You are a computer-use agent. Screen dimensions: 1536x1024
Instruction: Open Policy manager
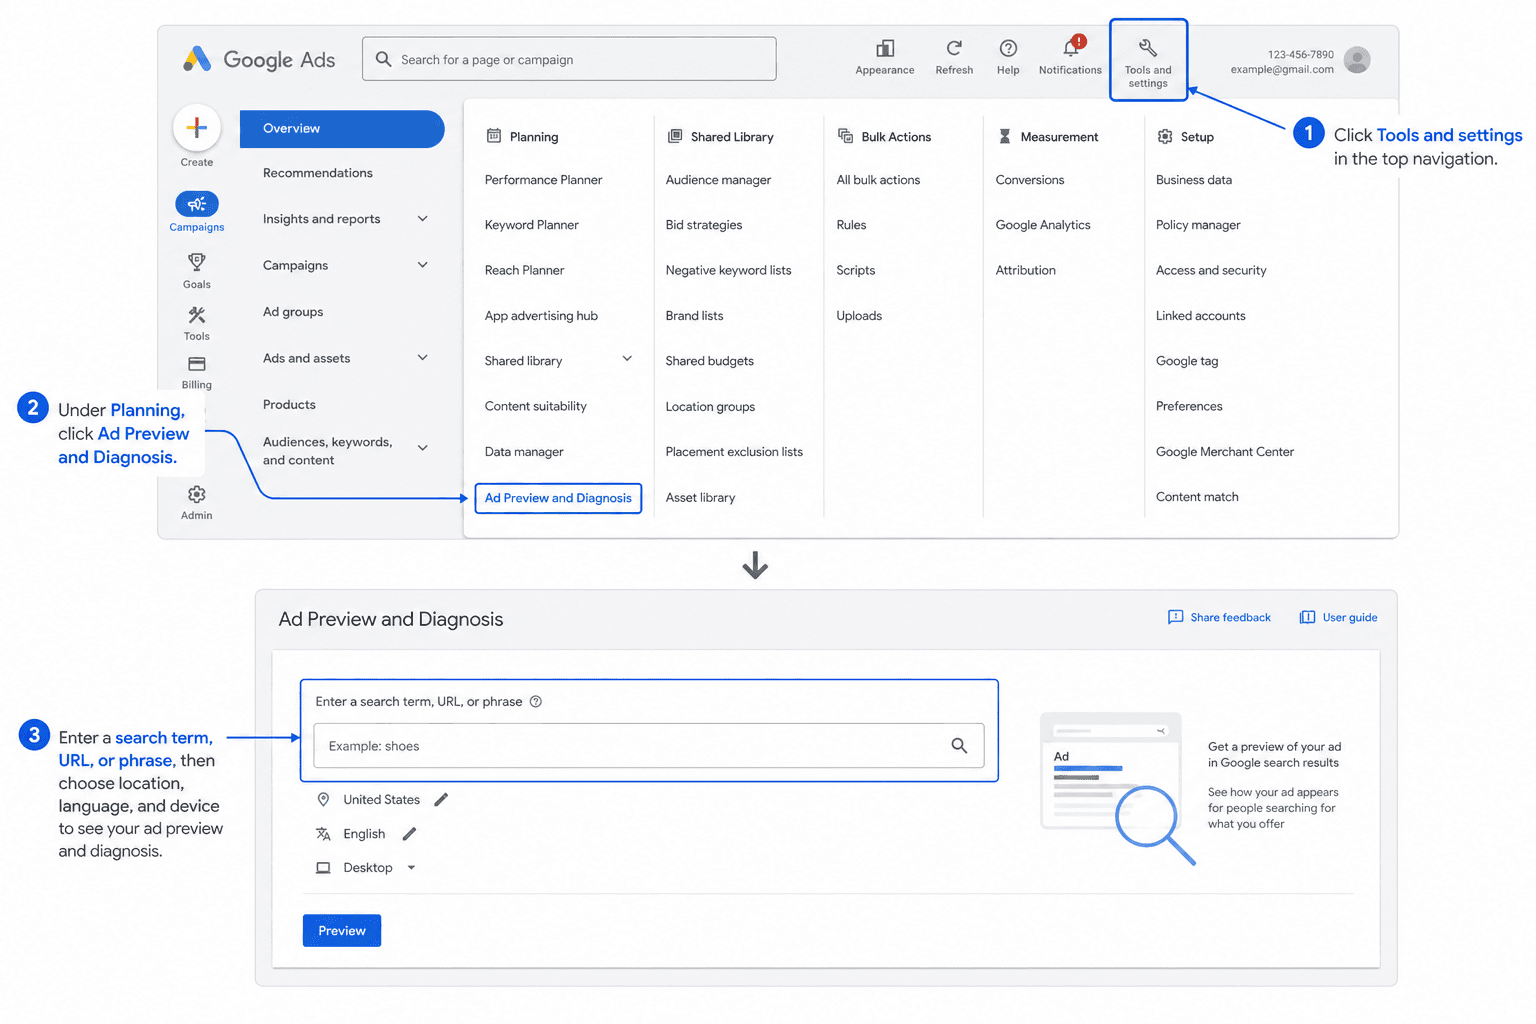pos(1198,225)
